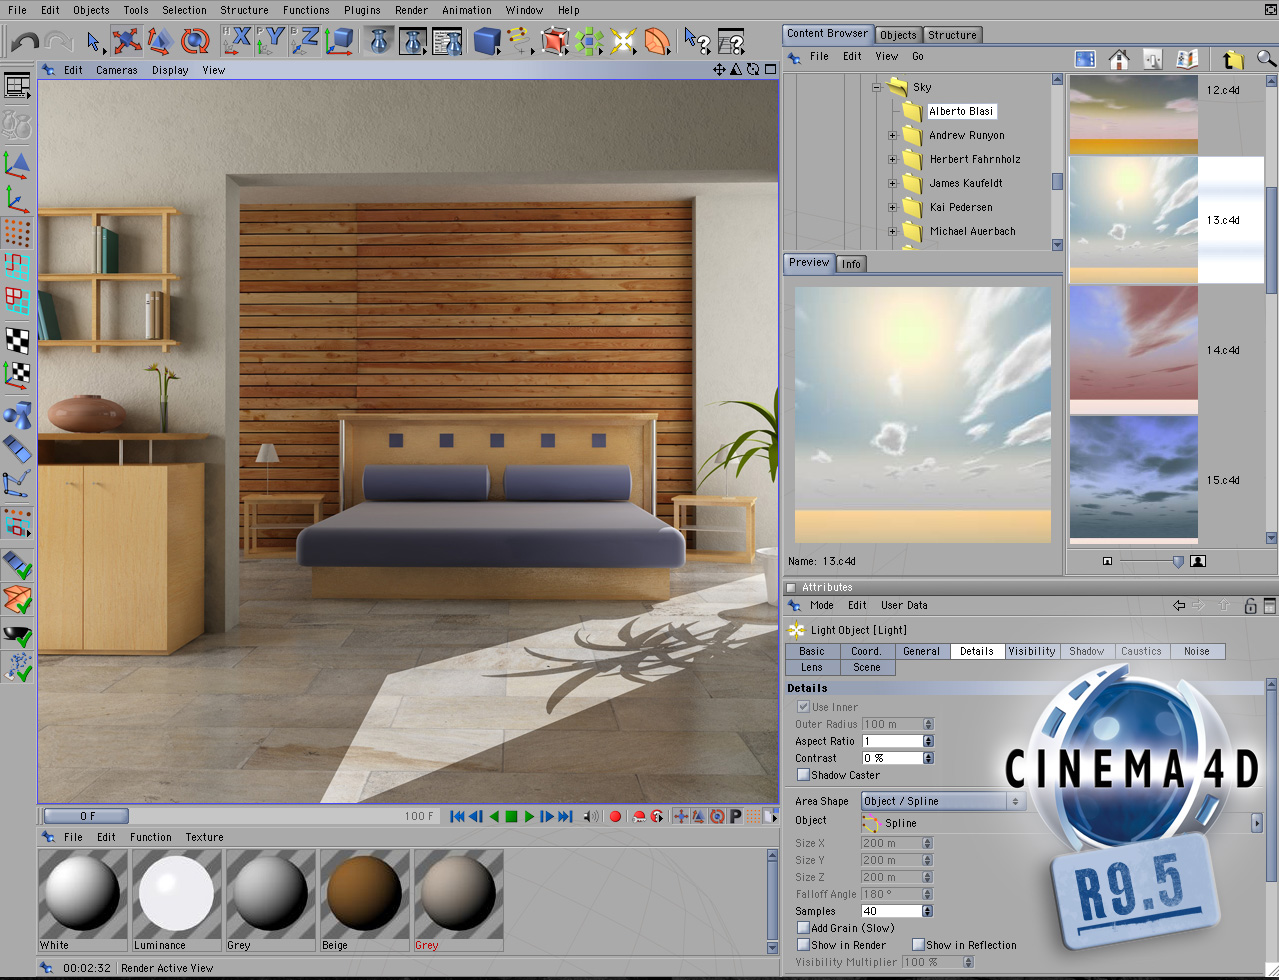This screenshot has height=980, width=1279.
Task: Add a light or scene object
Action: point(623,41)
